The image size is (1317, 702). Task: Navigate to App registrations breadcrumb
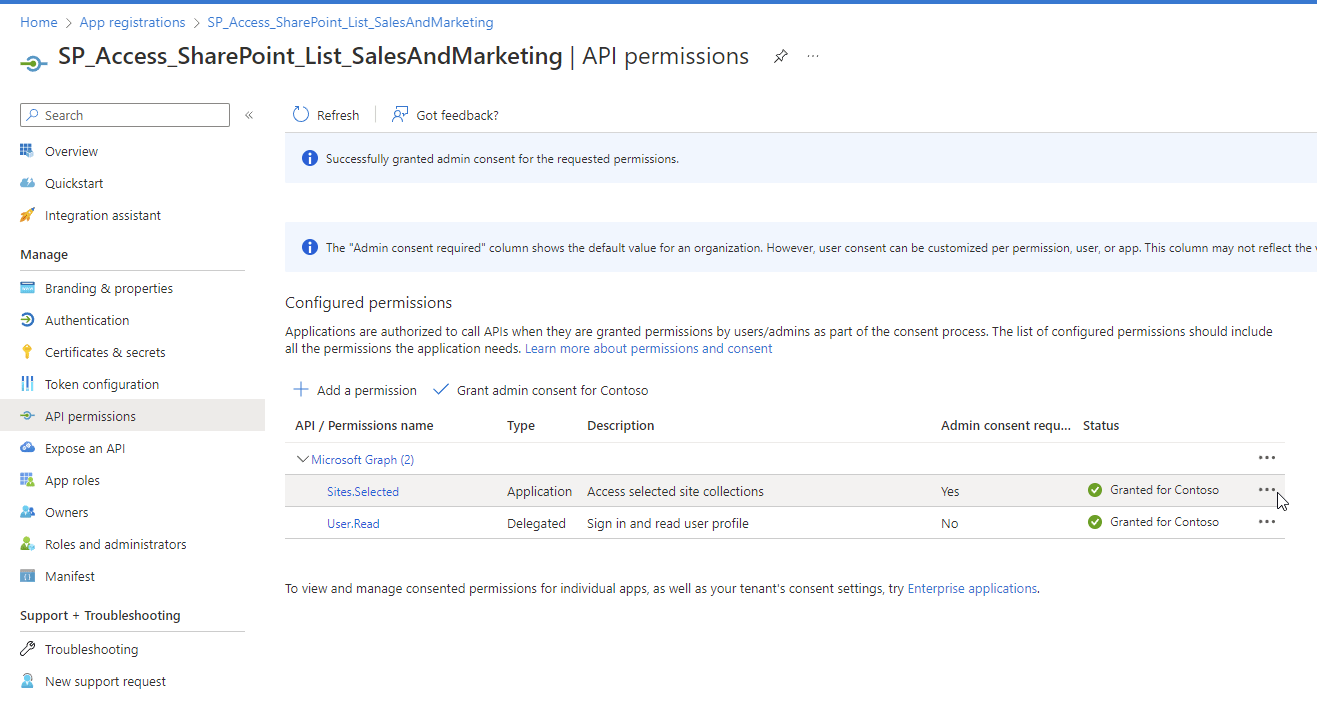tap(133, 21)
